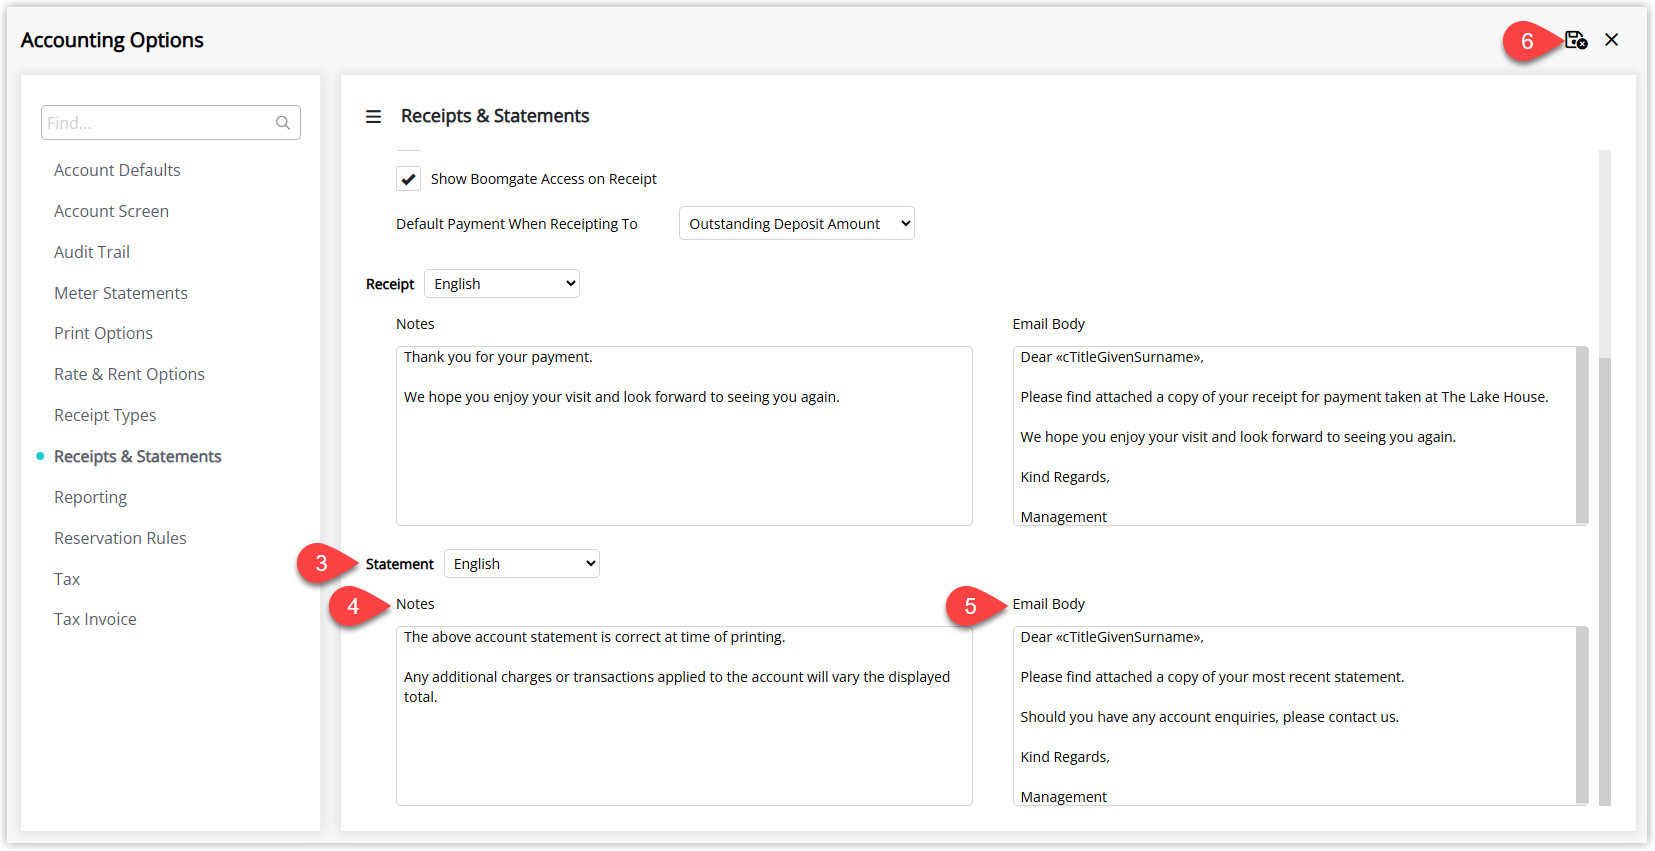
Task: Click inside the Receipt Notes text area
Action: click(x=684, y=436)
